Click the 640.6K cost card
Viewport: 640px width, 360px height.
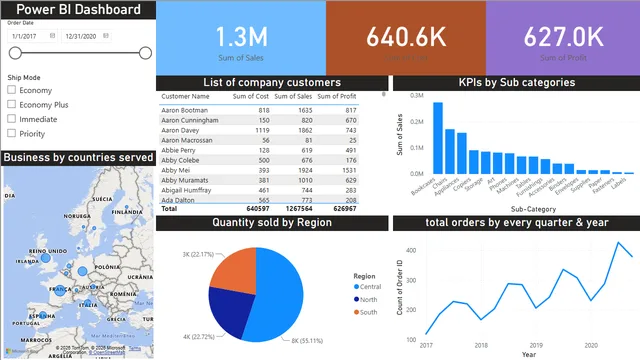[406, 38]
